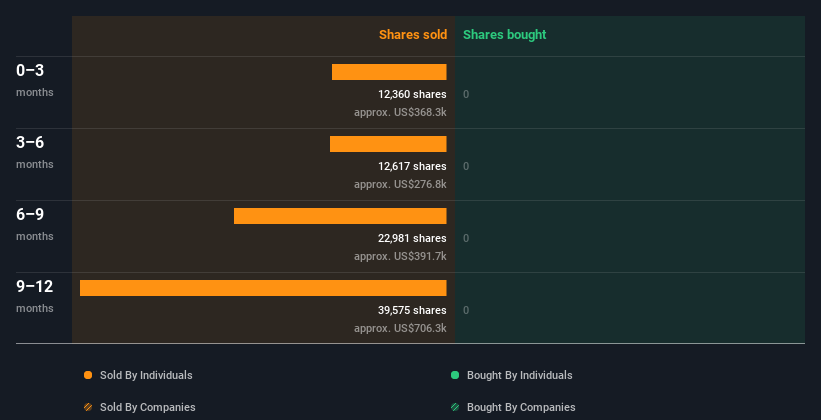Click the zero bought value in 9–12 months row
821x420 pixels.
[466, 311]
